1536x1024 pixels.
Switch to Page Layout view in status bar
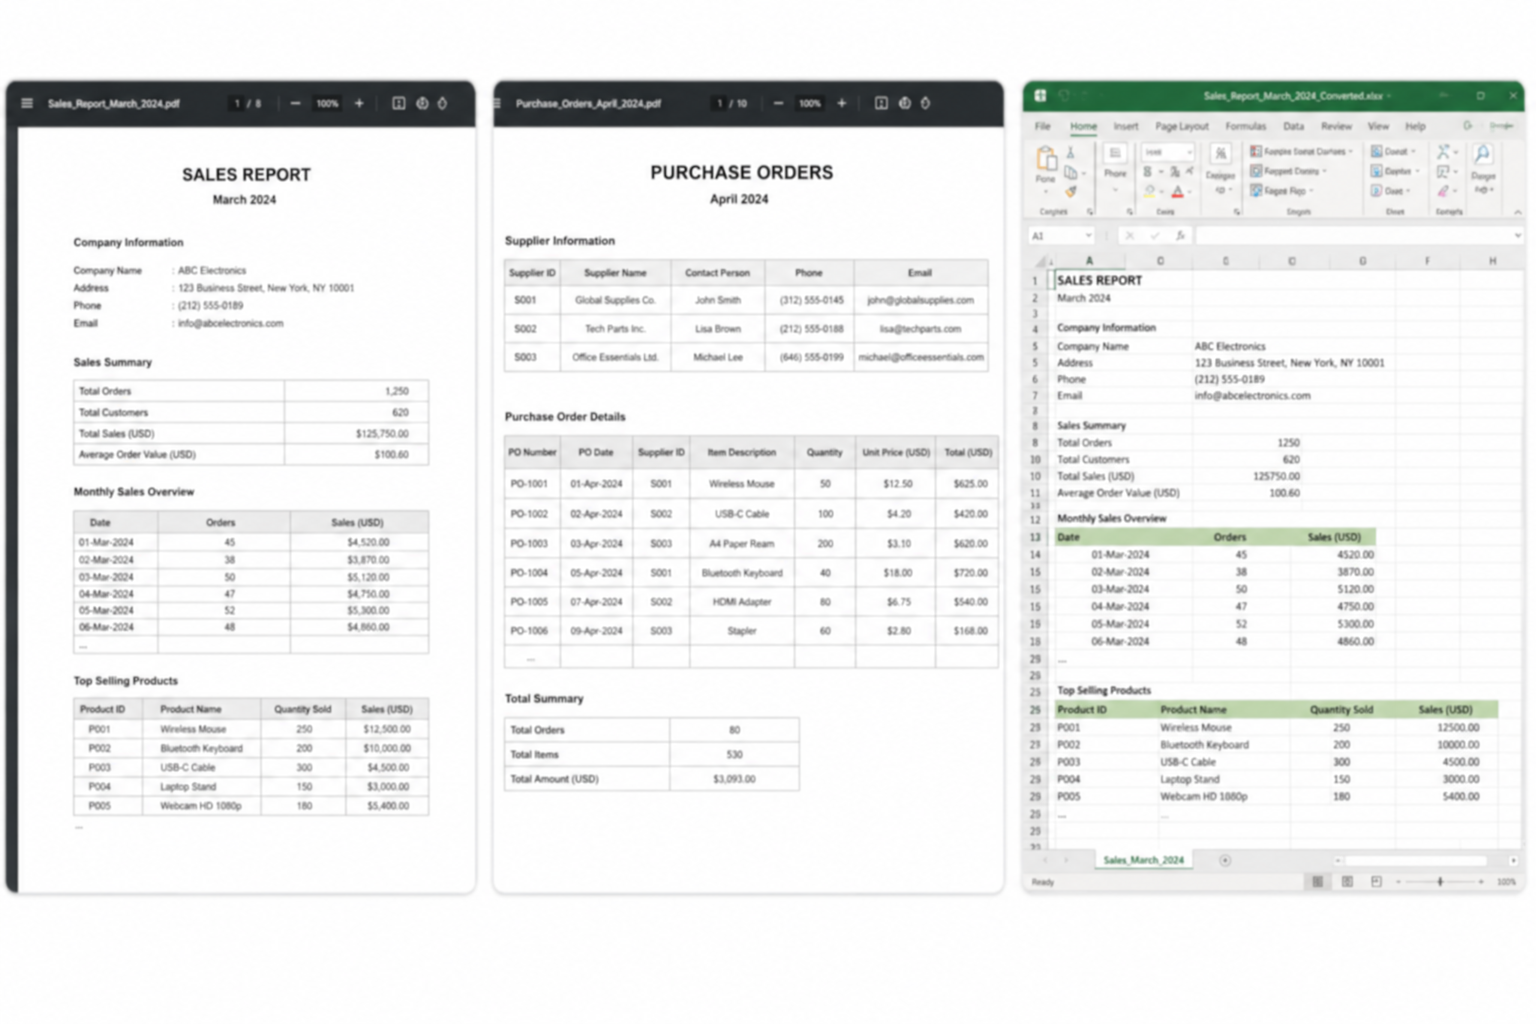1347,881
